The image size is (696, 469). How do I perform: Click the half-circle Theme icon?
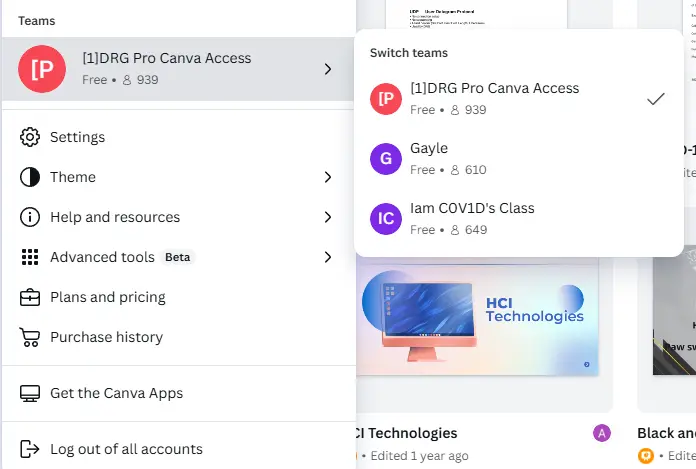pos(30,177)
